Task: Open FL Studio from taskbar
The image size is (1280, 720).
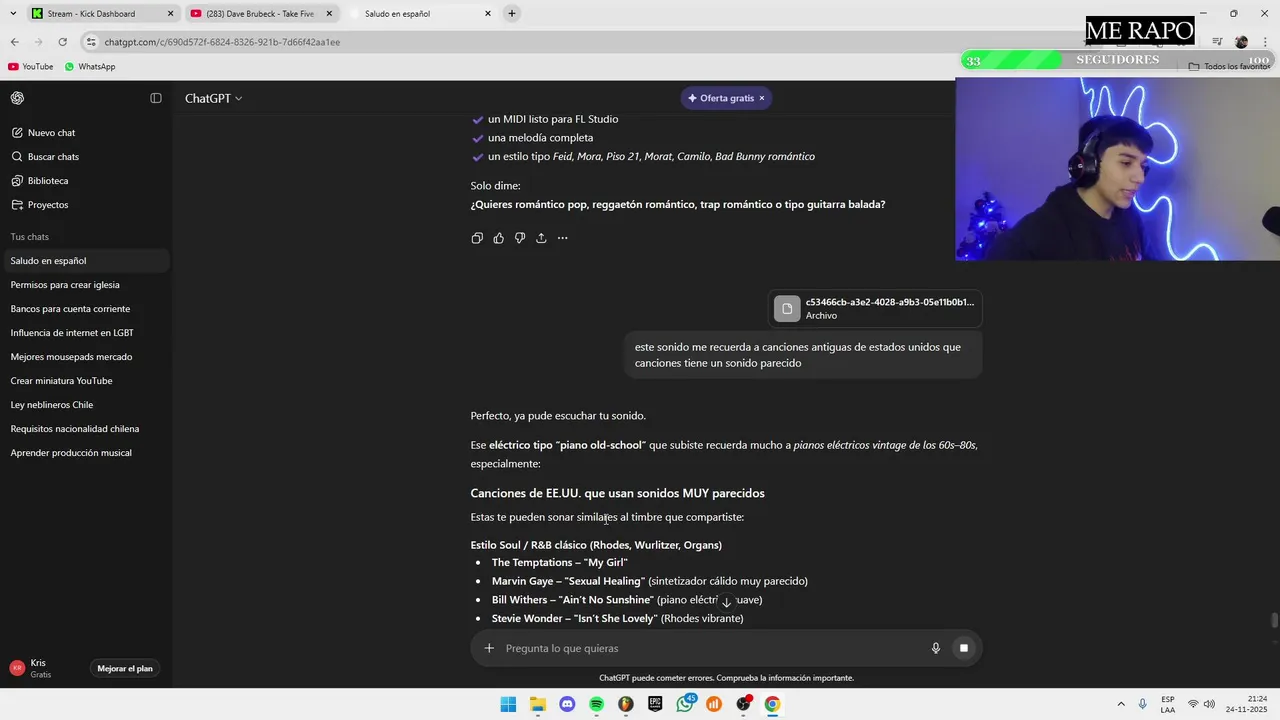Action: [x=626, y=704]
